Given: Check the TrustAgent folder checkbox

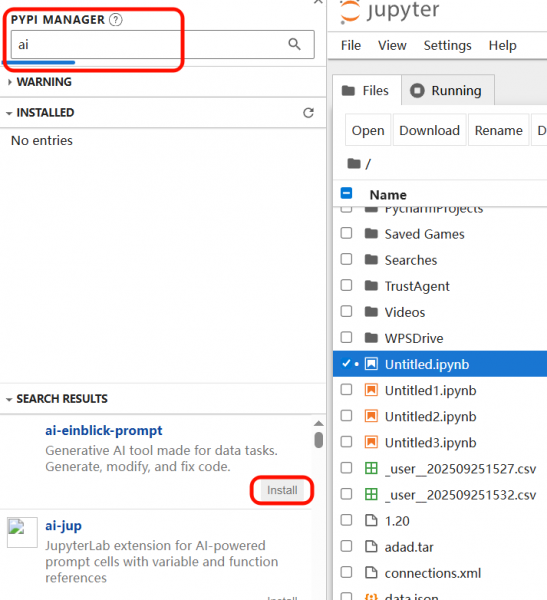Looking at the screenshot, I should coord(346,285).
